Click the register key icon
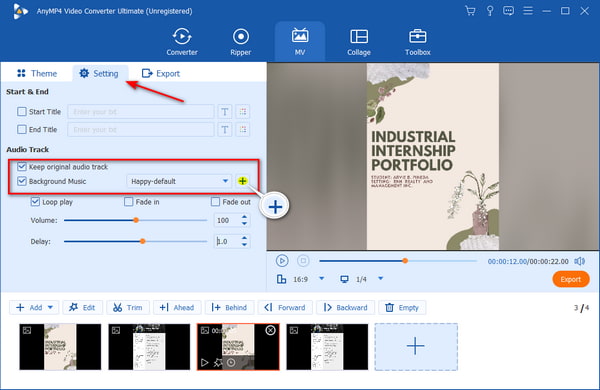 coord(490,11)
